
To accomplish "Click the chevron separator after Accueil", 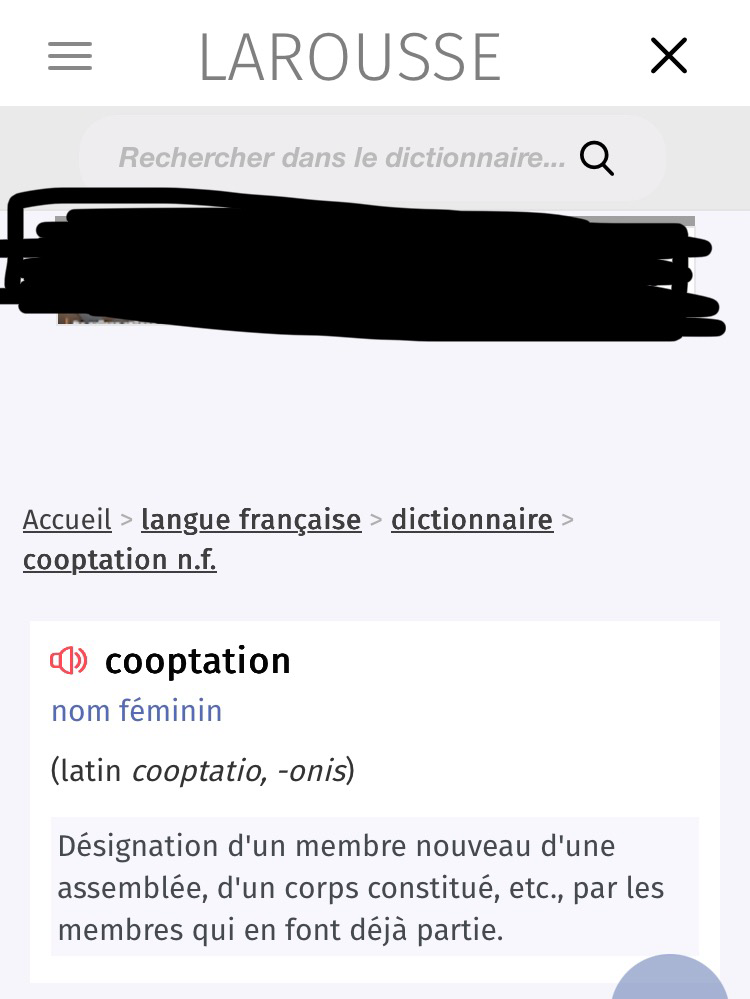I will pyautogui.click(x=127, y=520).
